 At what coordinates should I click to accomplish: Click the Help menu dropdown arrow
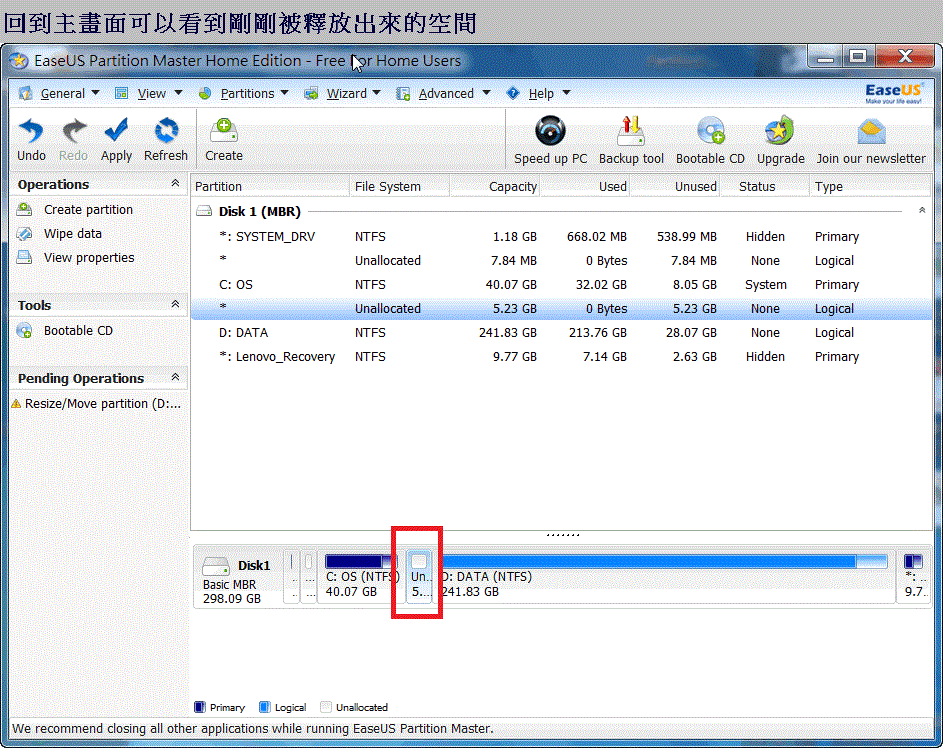567,93
